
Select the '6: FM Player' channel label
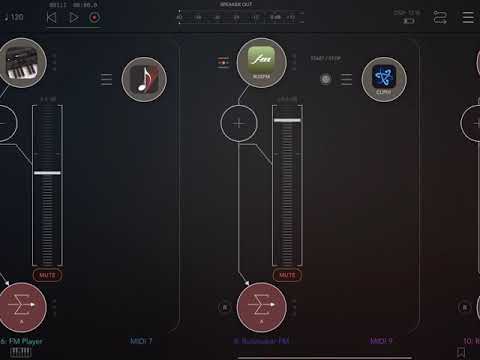21,341
